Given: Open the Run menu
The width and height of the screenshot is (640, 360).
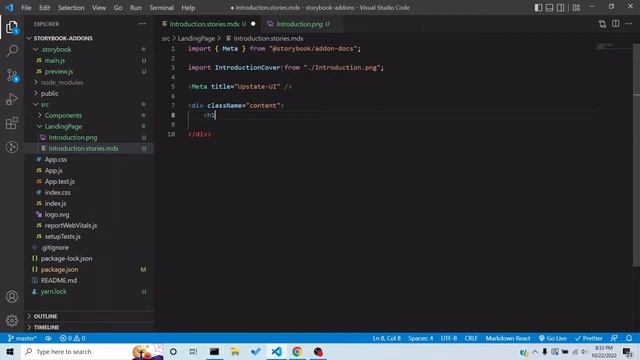Looking at the screenshot, I should (136, 7).
